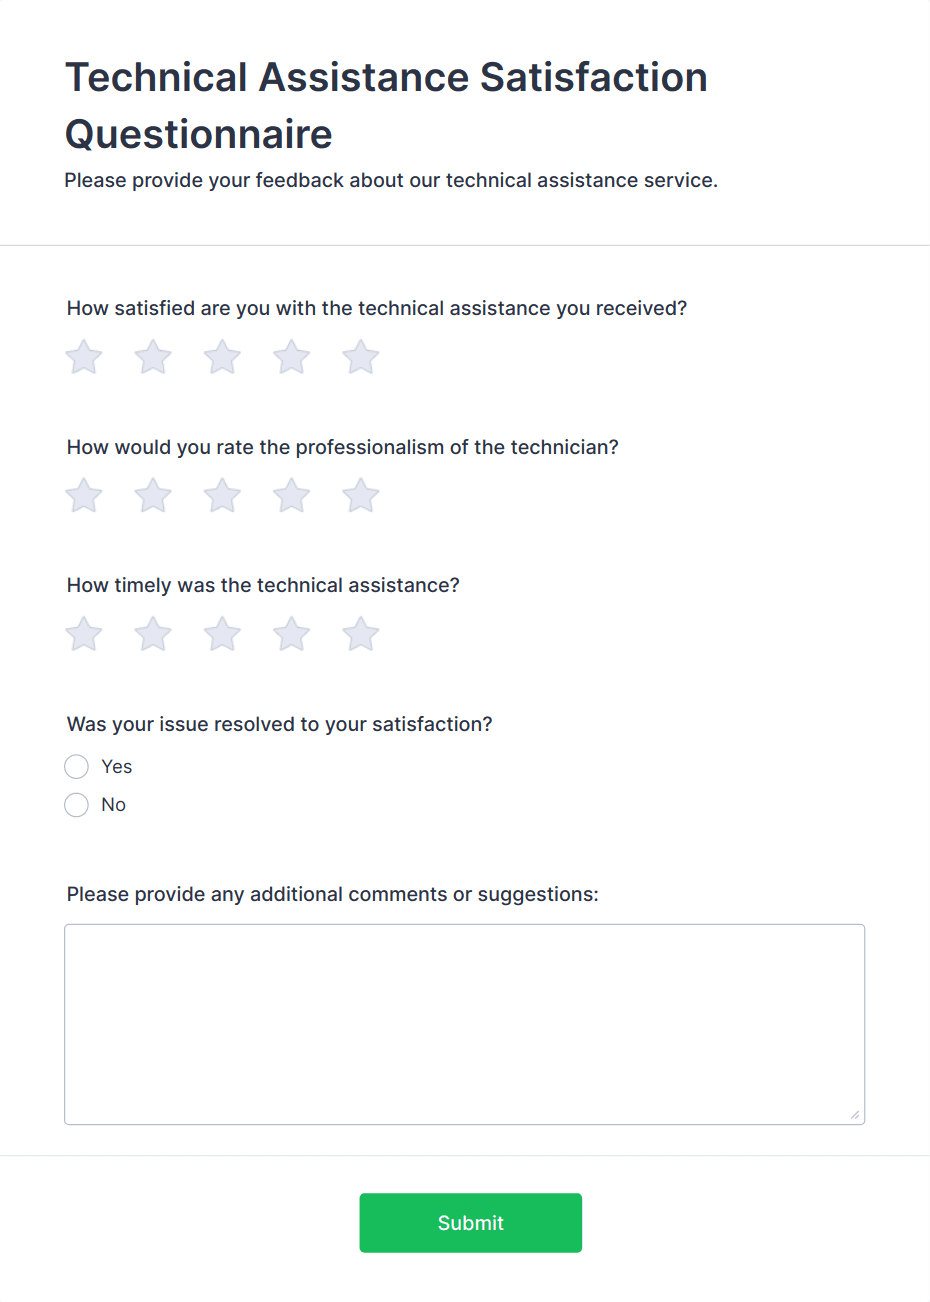Select fifth star for satisfaction question
The width and height of the screenshot is (930, 1302).
click(361, 357)
